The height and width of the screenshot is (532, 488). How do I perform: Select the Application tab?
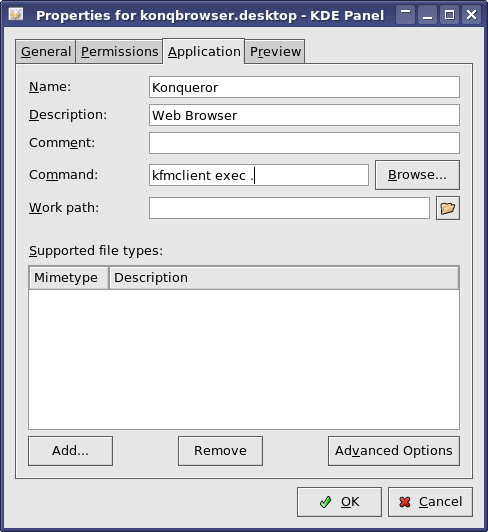(x=204, y=52)
